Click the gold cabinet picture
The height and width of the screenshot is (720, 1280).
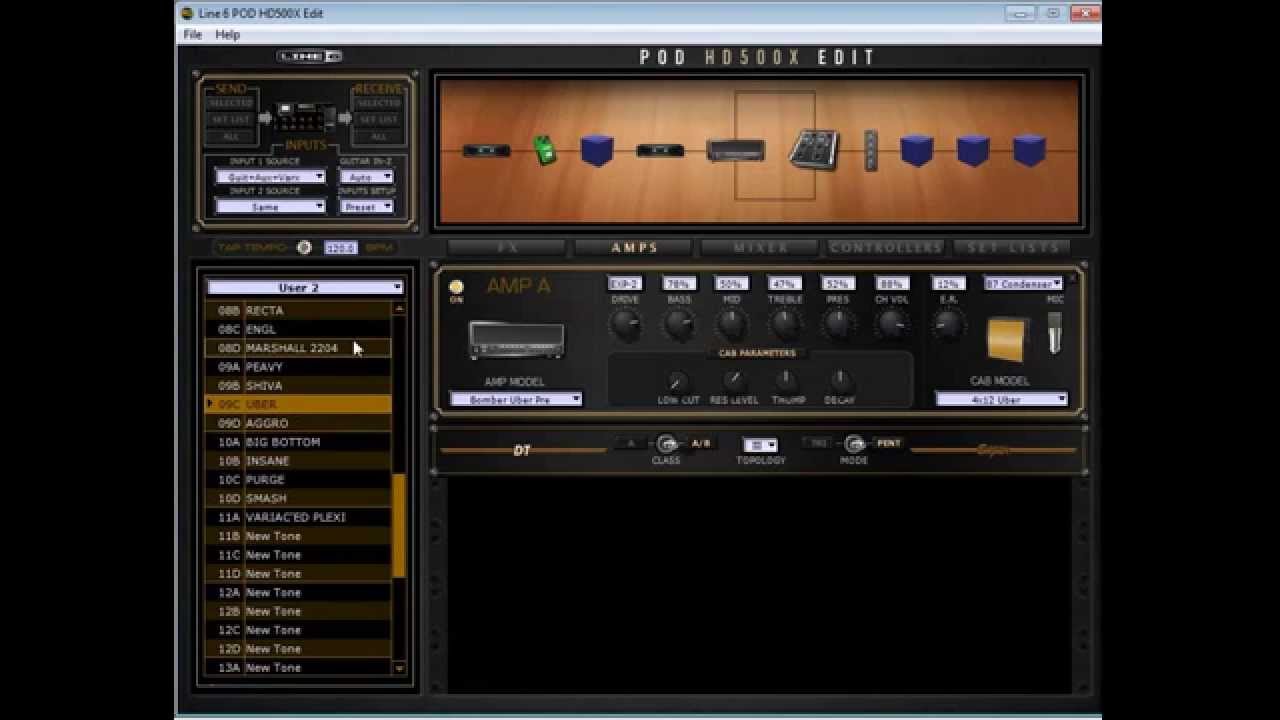coord(1007,339)
